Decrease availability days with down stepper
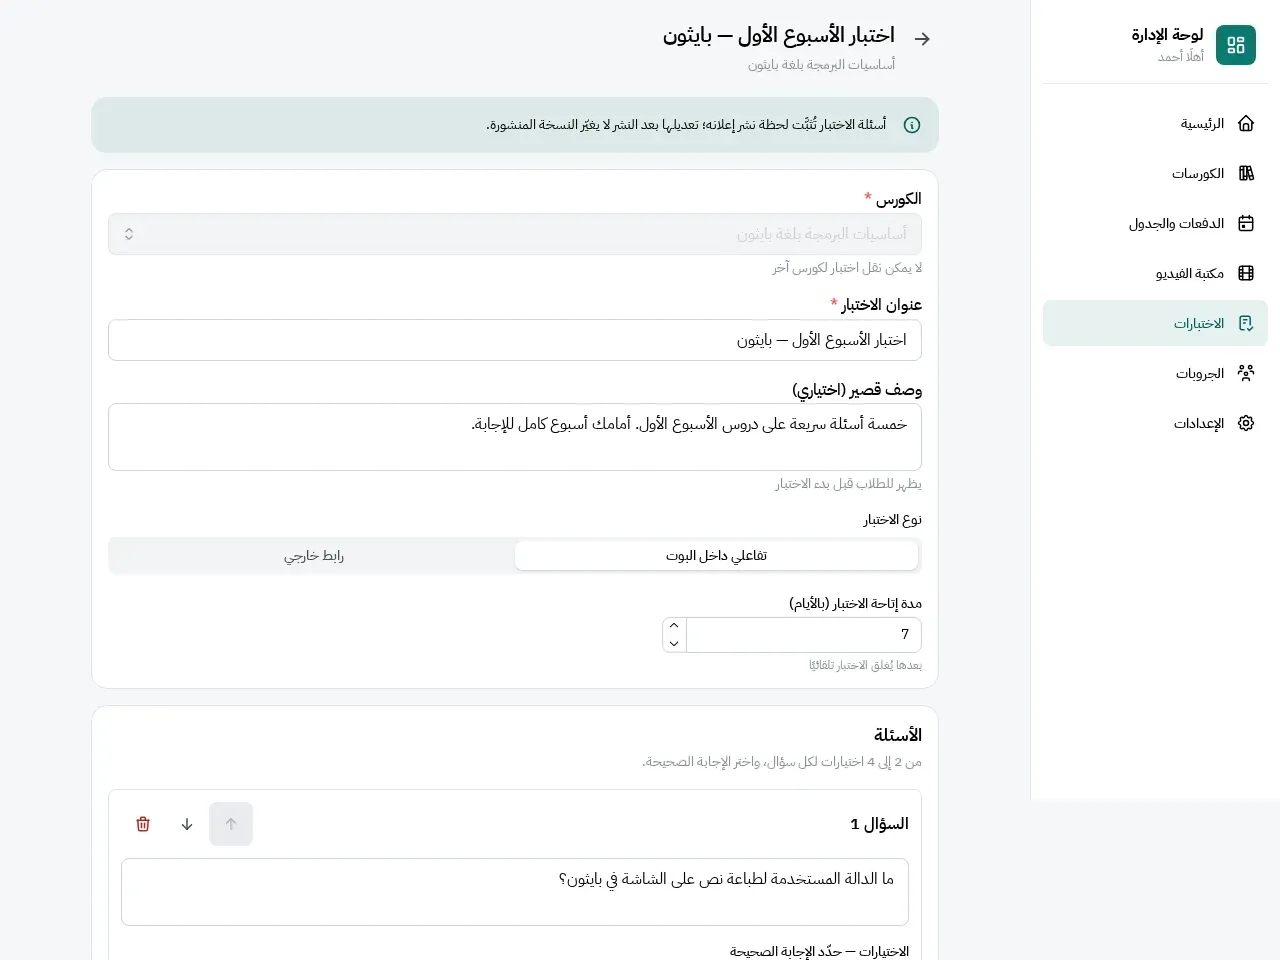 click(x=674, y=644)
